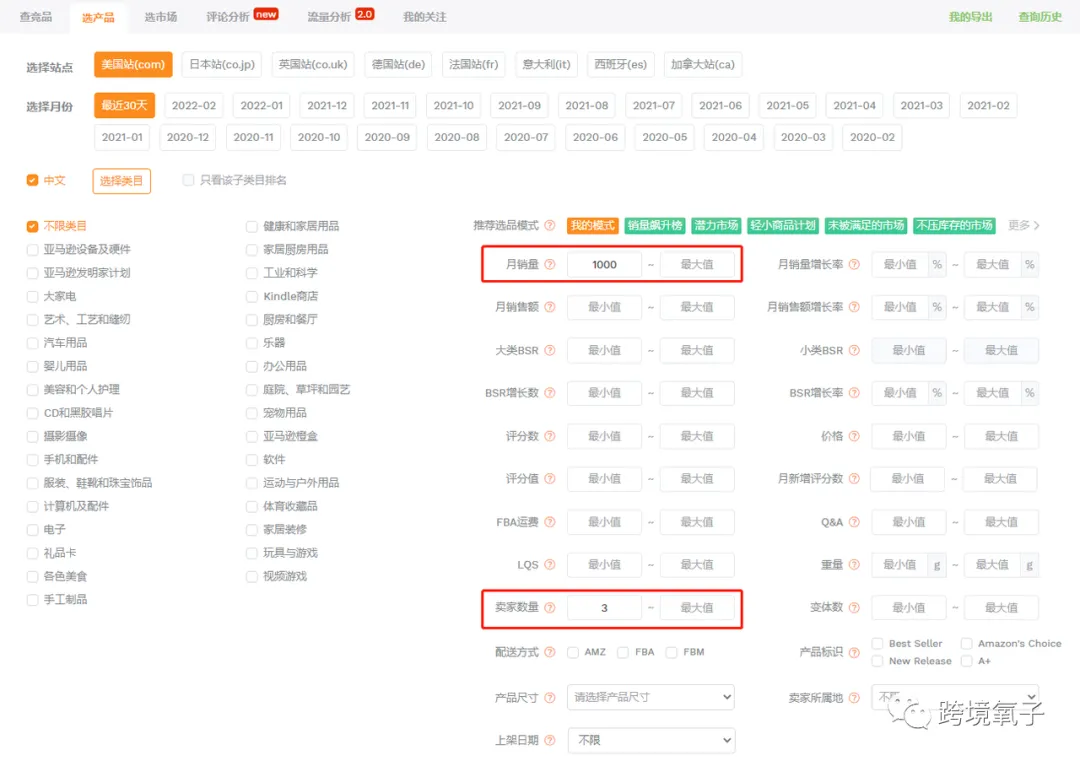This screenshot has width=1080, height=761.
Task: Check the 家居厨房用品 category
Action: pyautogui.click(x=251, y=249)
